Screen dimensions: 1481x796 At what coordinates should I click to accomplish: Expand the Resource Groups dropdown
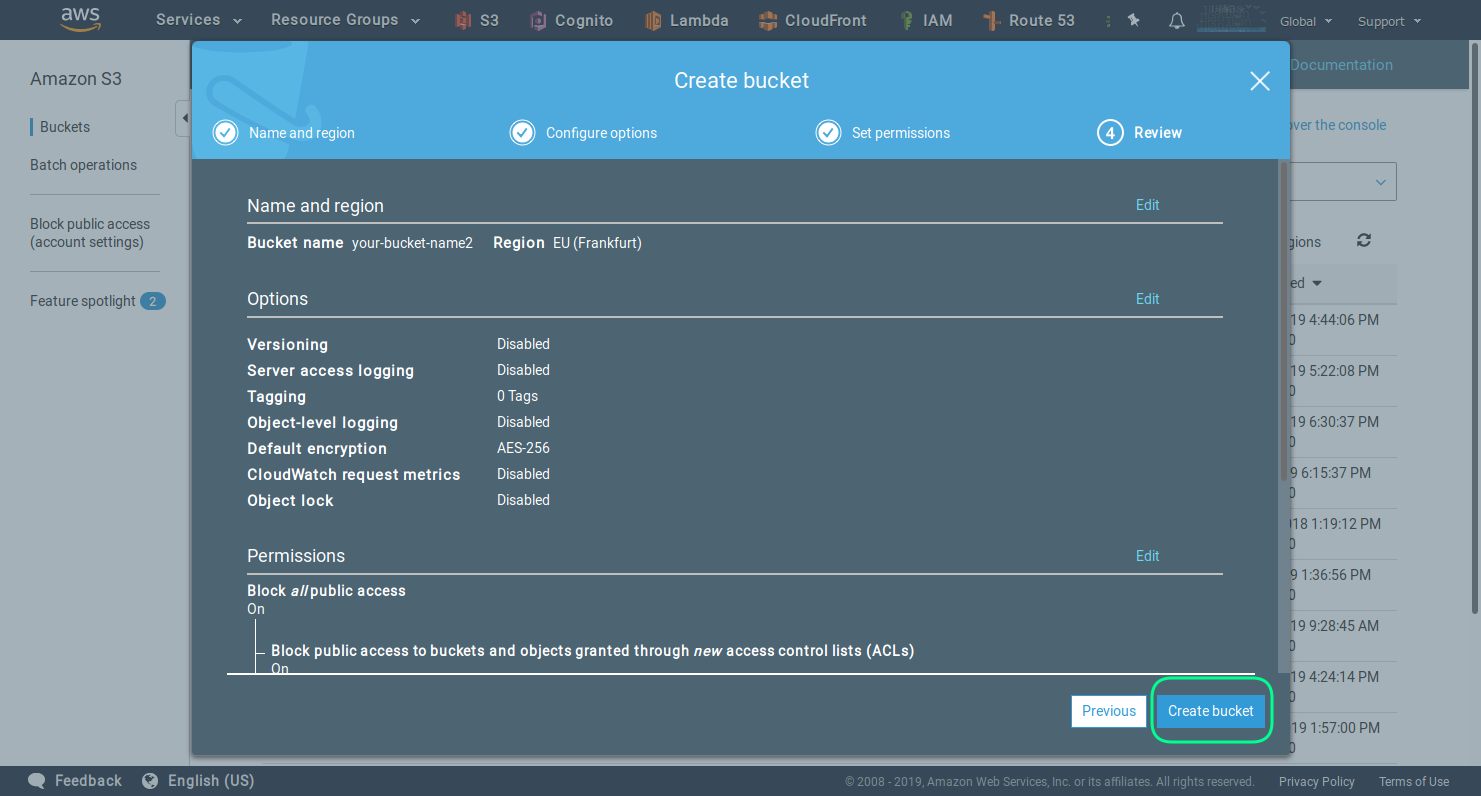point(345,20)
